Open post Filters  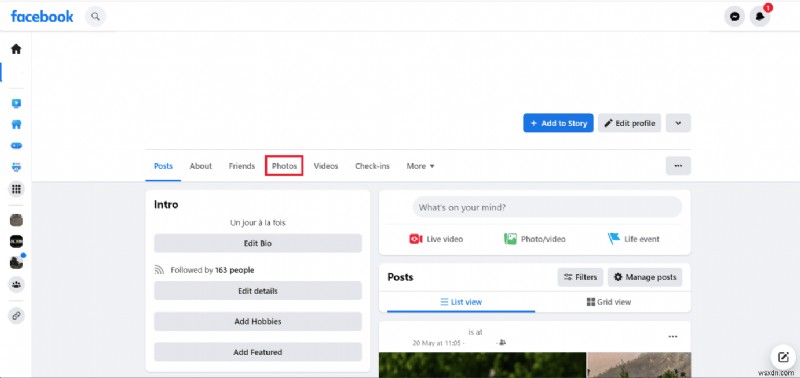(581, 277)
